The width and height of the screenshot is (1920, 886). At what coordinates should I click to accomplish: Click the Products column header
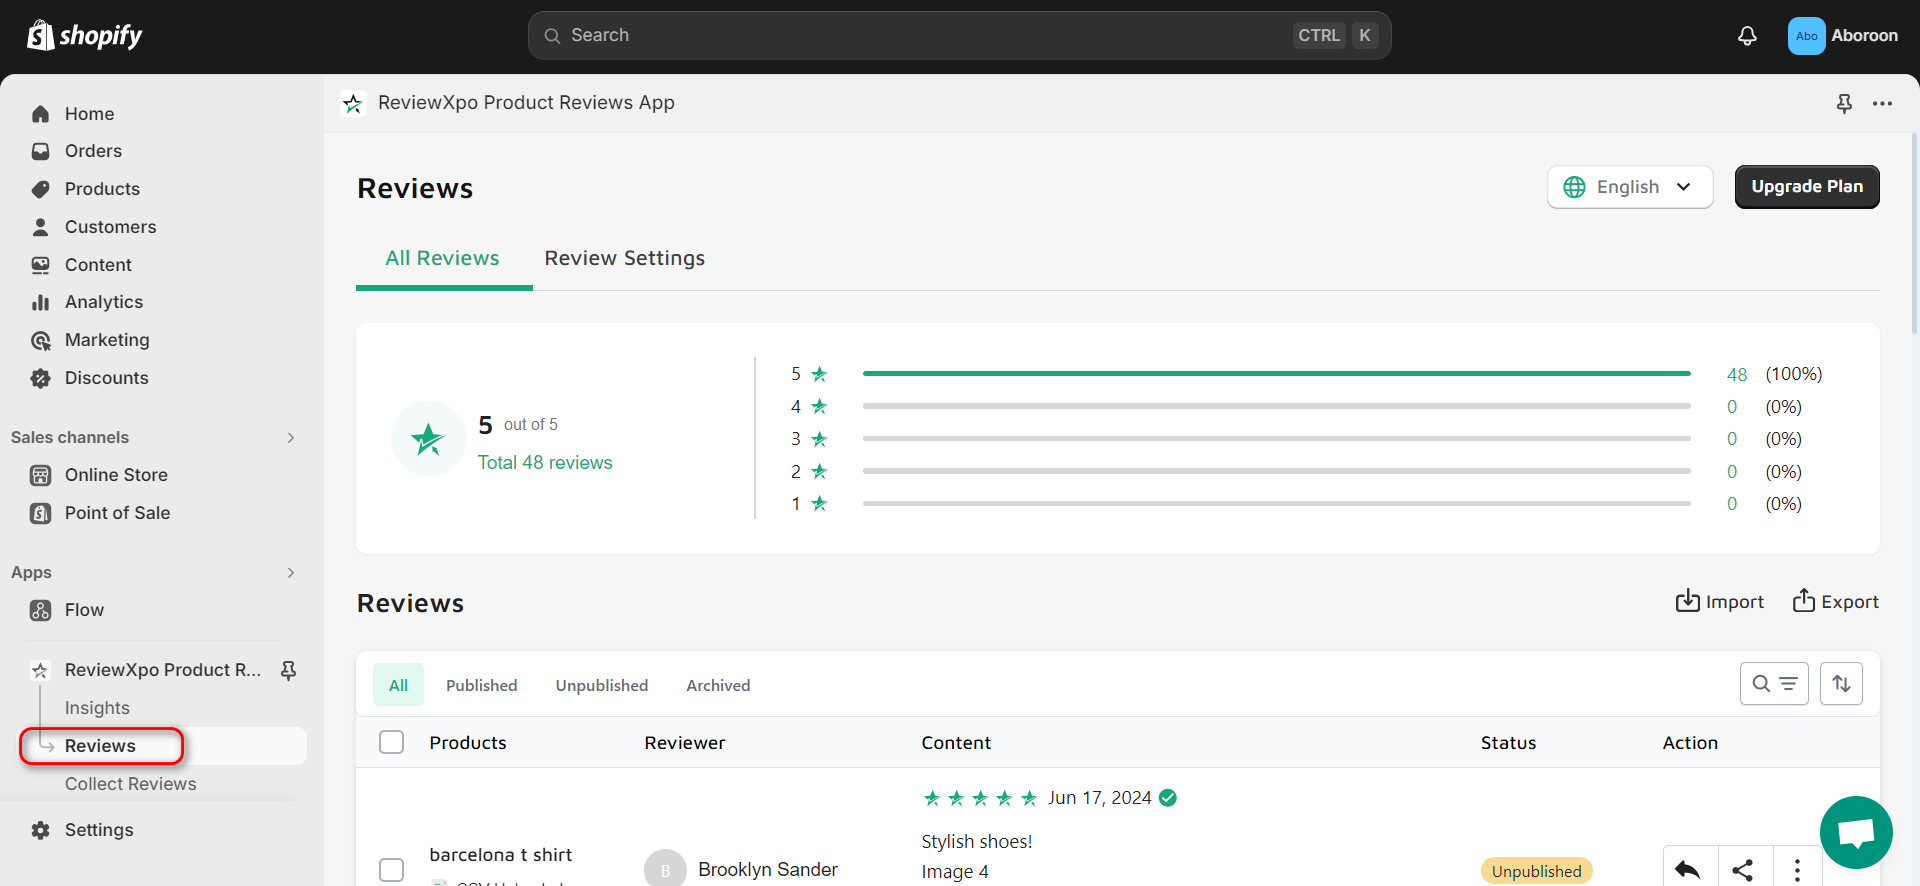click(x=468, y=743)
